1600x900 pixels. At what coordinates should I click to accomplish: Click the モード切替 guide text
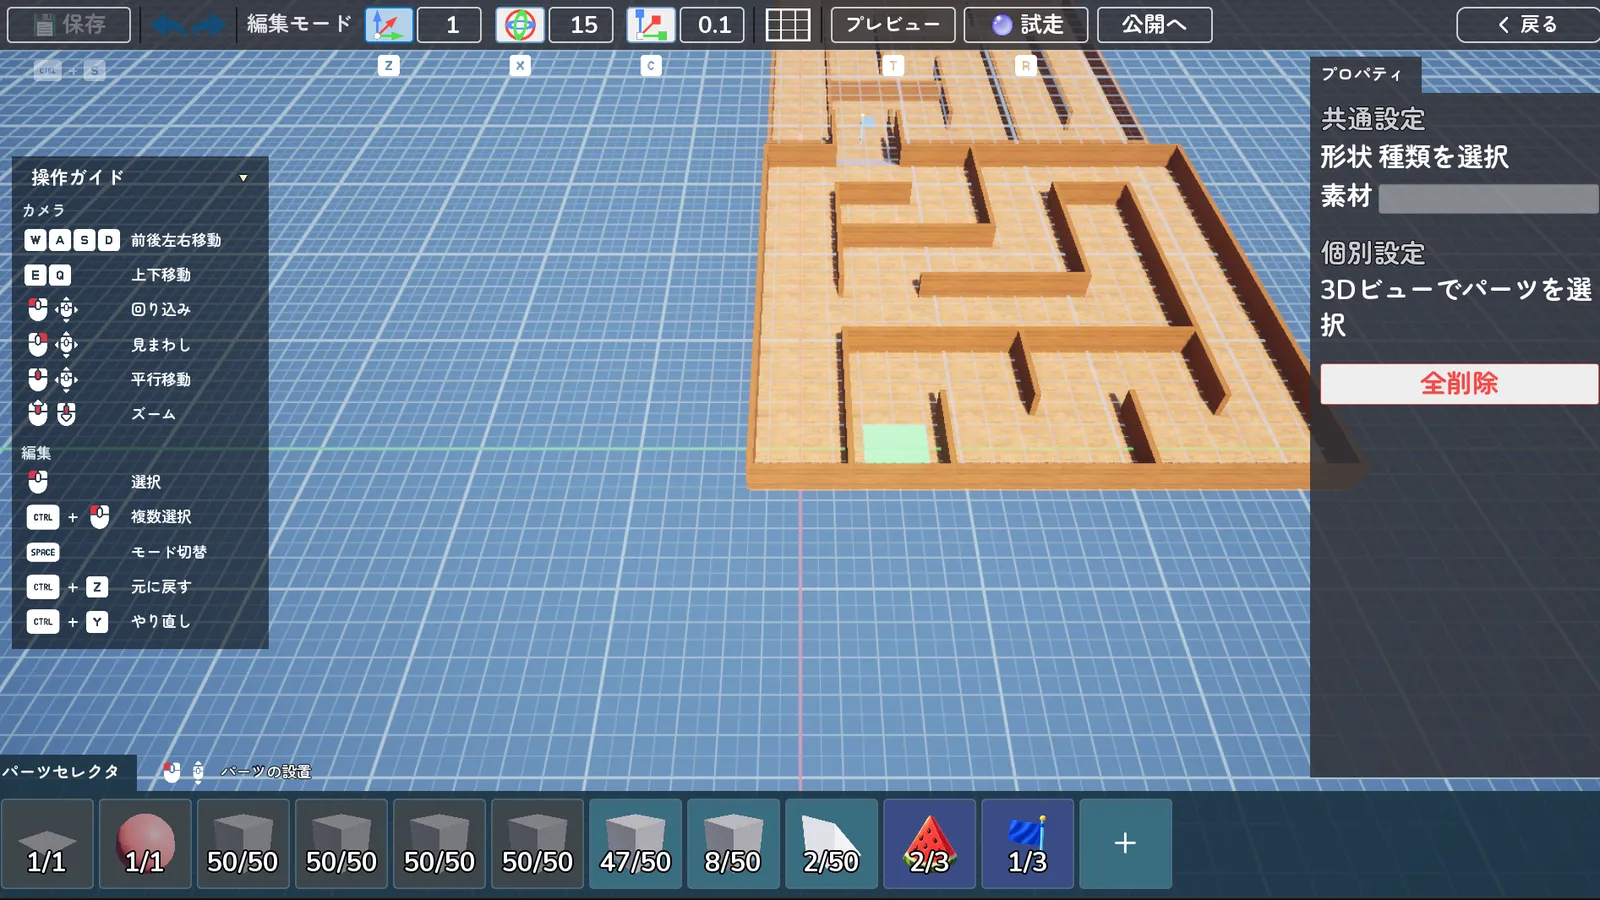point(169,552)
